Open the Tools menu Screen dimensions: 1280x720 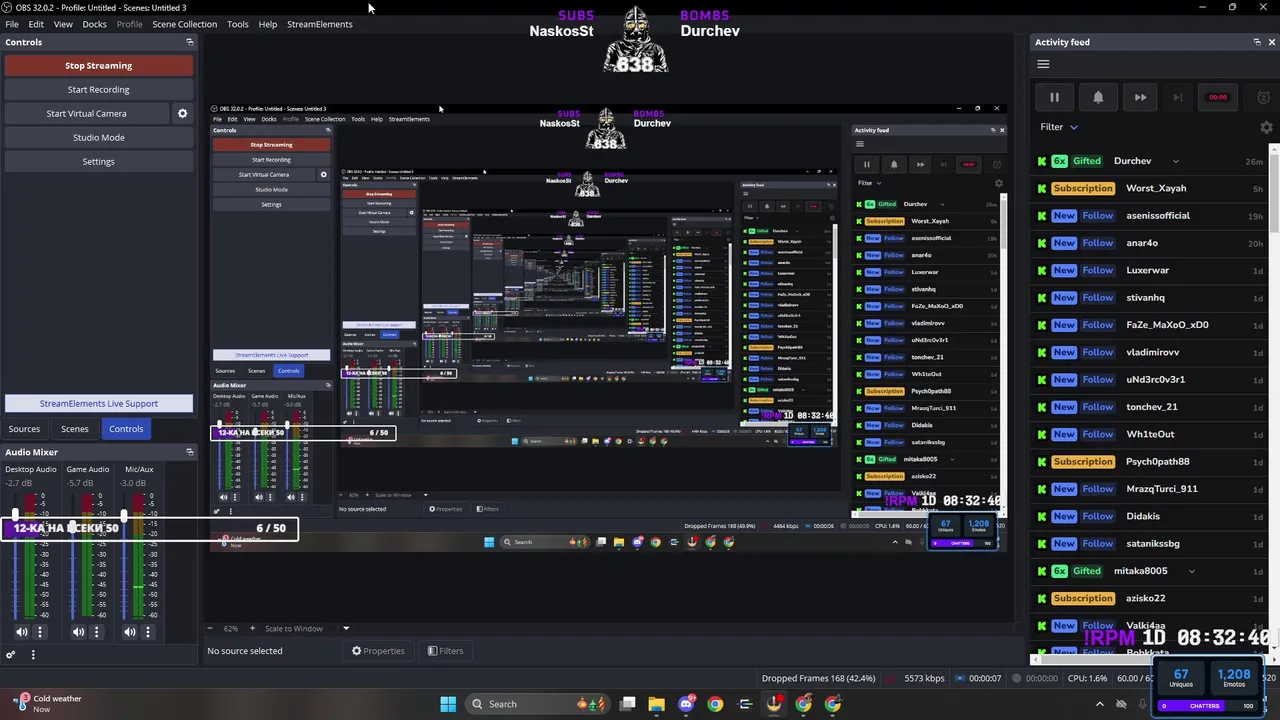[237, 24]
